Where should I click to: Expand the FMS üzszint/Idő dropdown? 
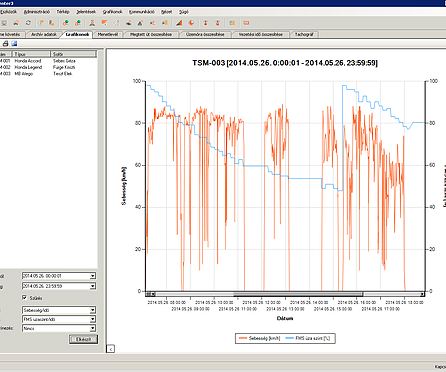tap(93, 319)
